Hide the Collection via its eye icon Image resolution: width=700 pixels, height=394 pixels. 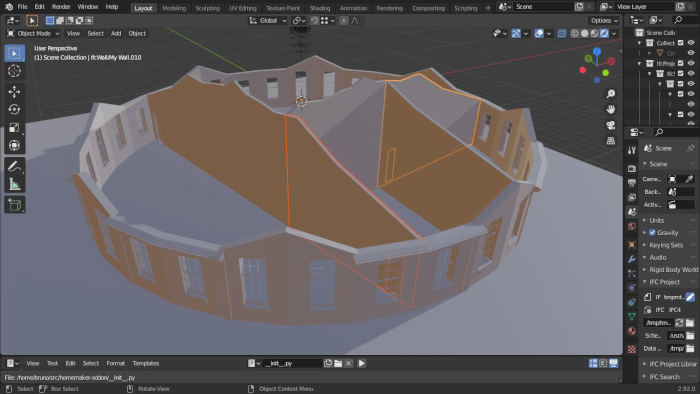(x=691, y=43)
